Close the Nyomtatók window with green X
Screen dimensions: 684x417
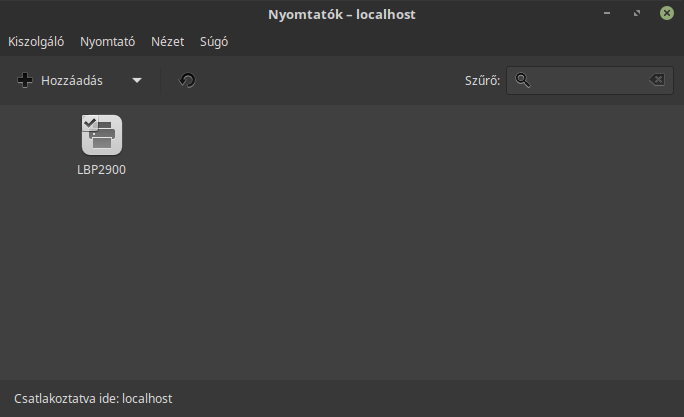[x=667, y=13]
